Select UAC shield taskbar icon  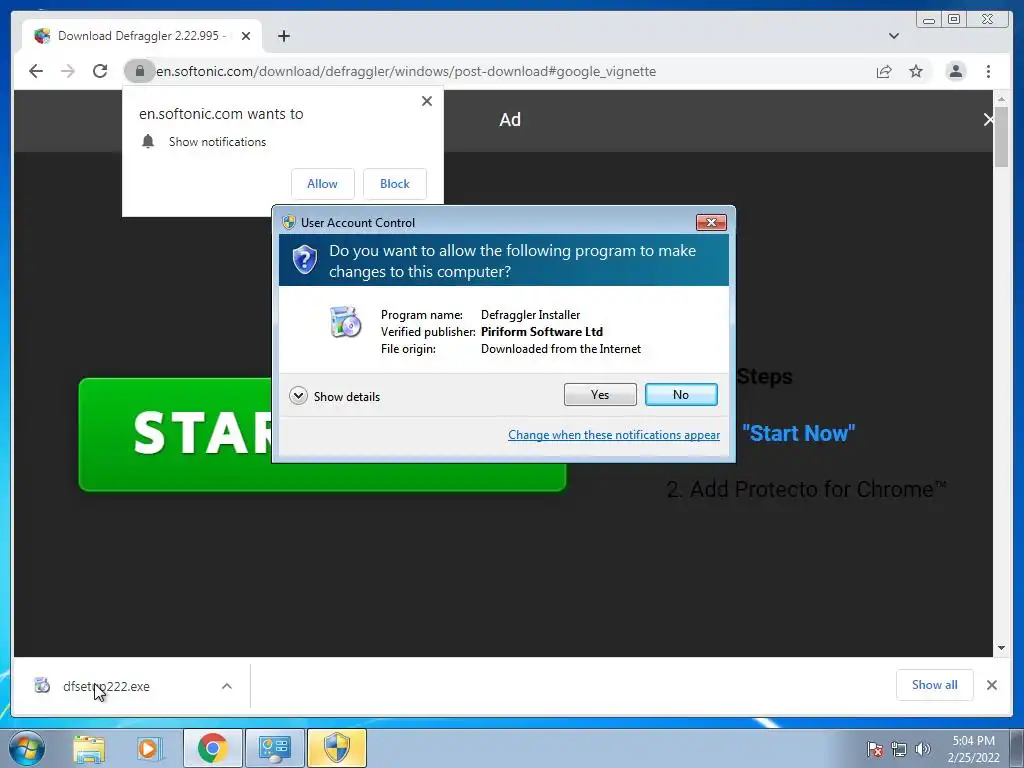(x=337, y=748)
